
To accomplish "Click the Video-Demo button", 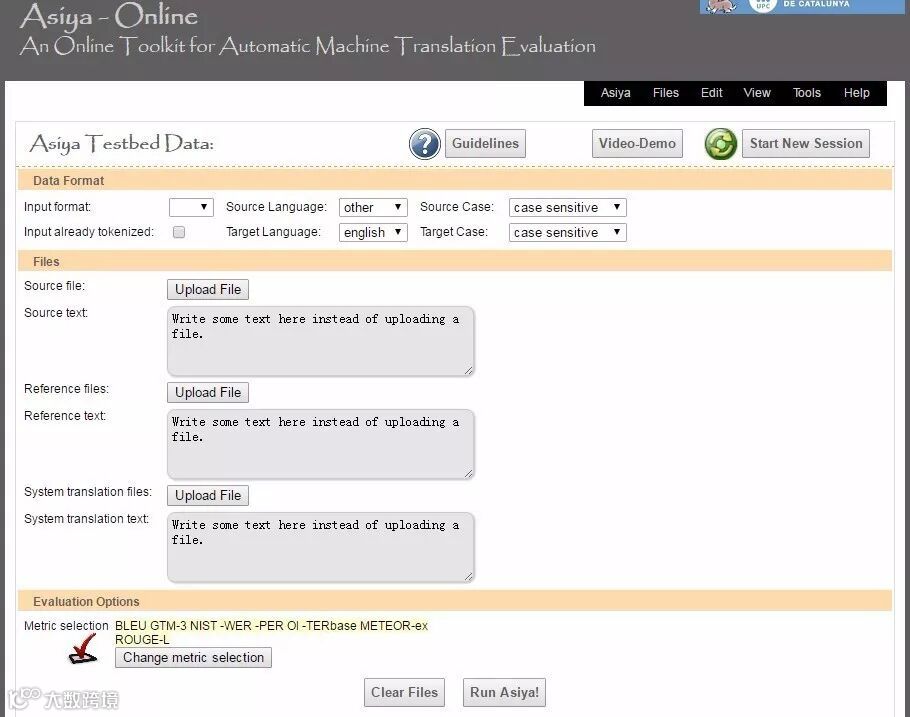I will point(637,143).
